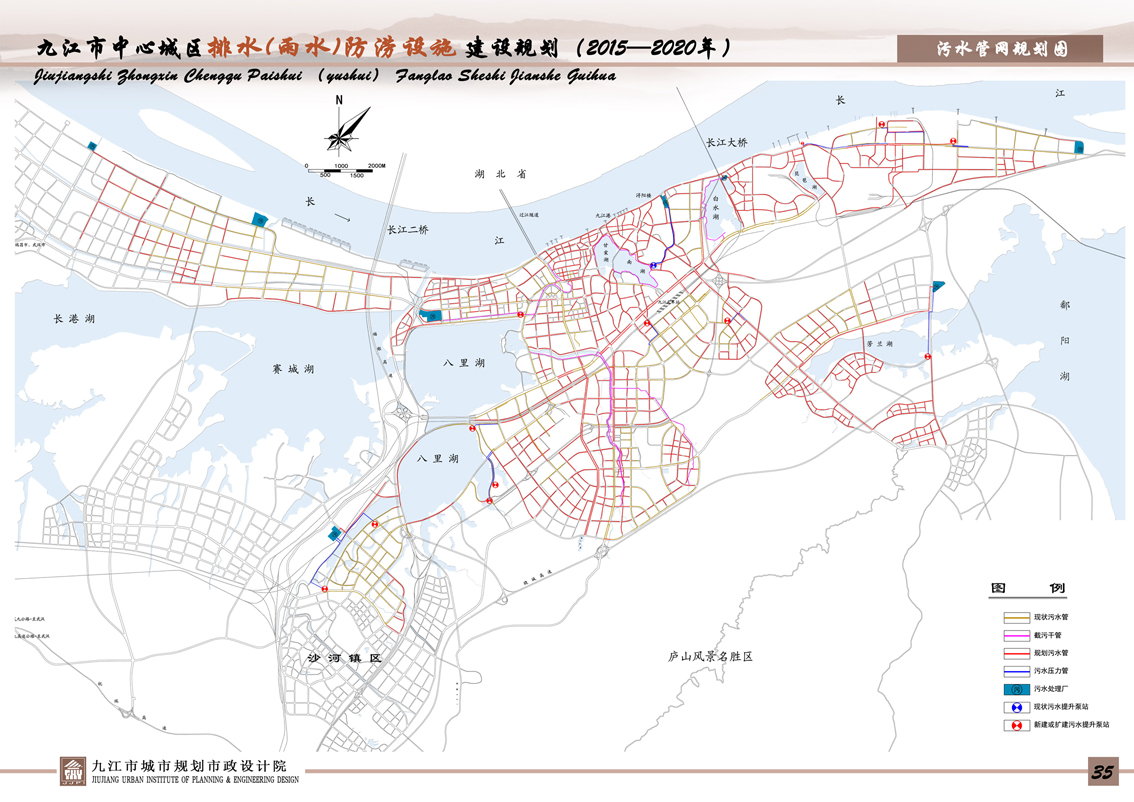
Task: Click the 长江二桥 bridge label
Action: (408, 230)
